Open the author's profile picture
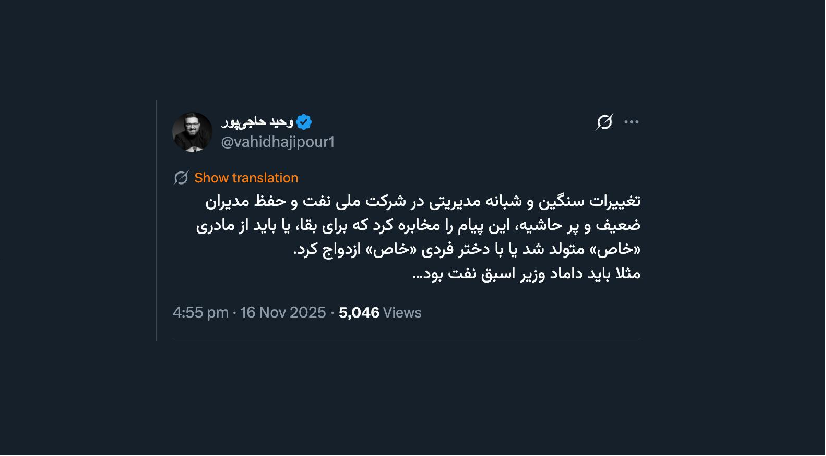Viewport: 826px width, 456px height. coord(192,132)
